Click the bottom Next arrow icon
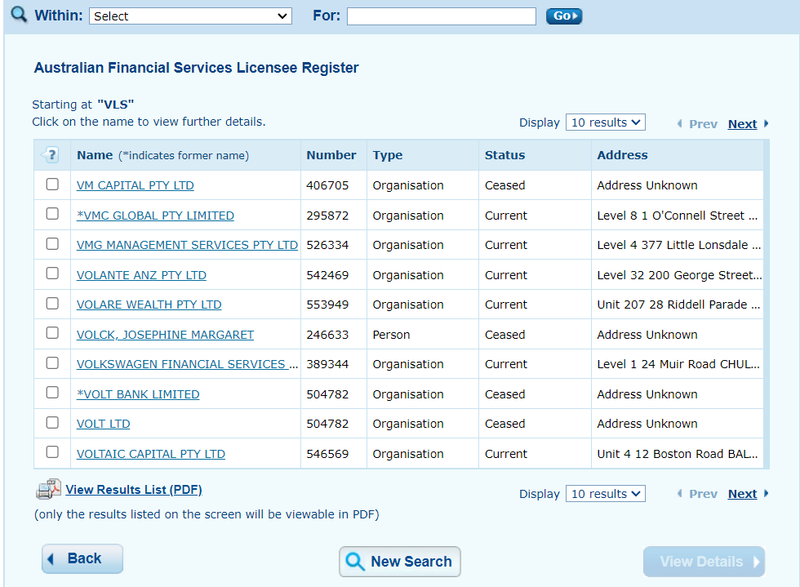The height and width of the screenshot is (587, 800). pos(766,493)
